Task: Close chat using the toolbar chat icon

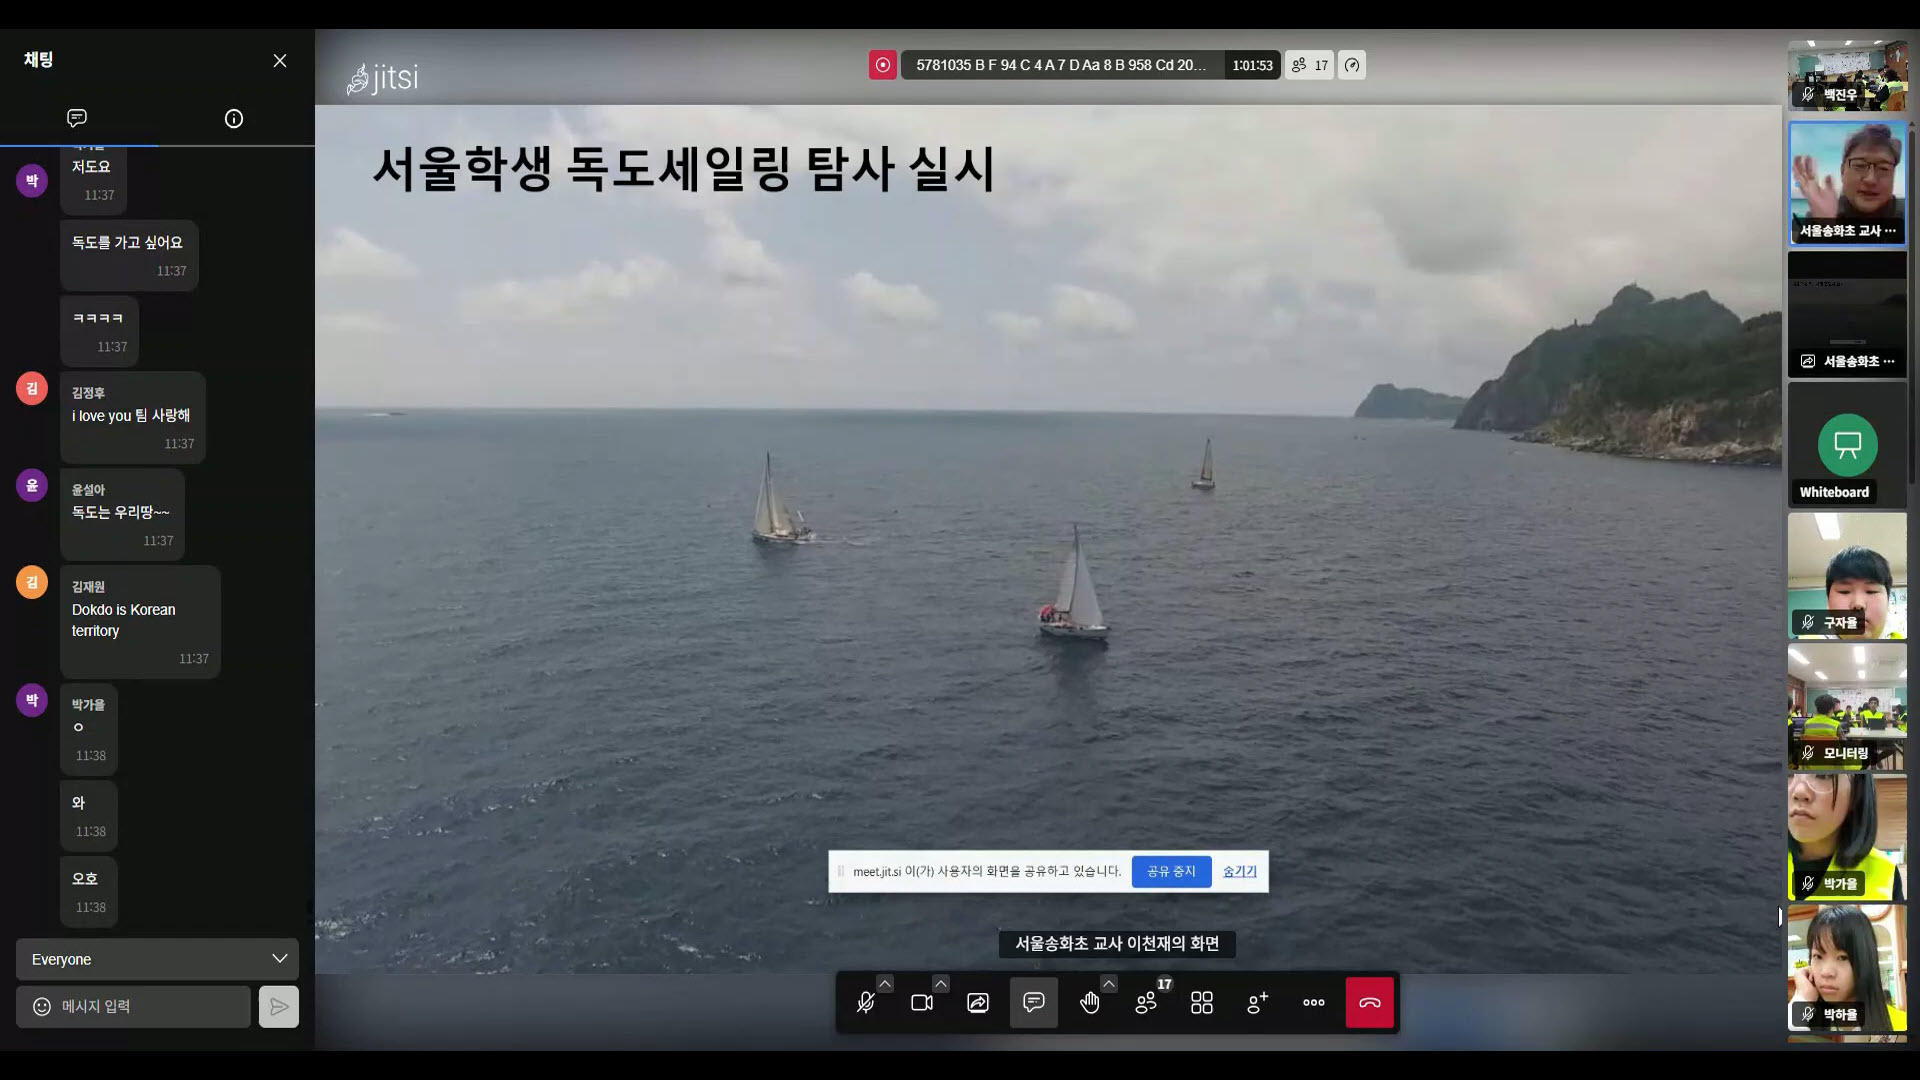Action: pos(1034,1003)
